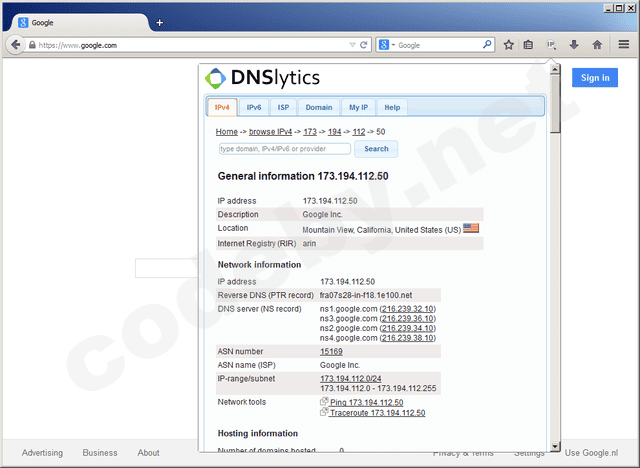Bookmark this page with the star icon
This screenshot has width=640, height=468.
509,45
